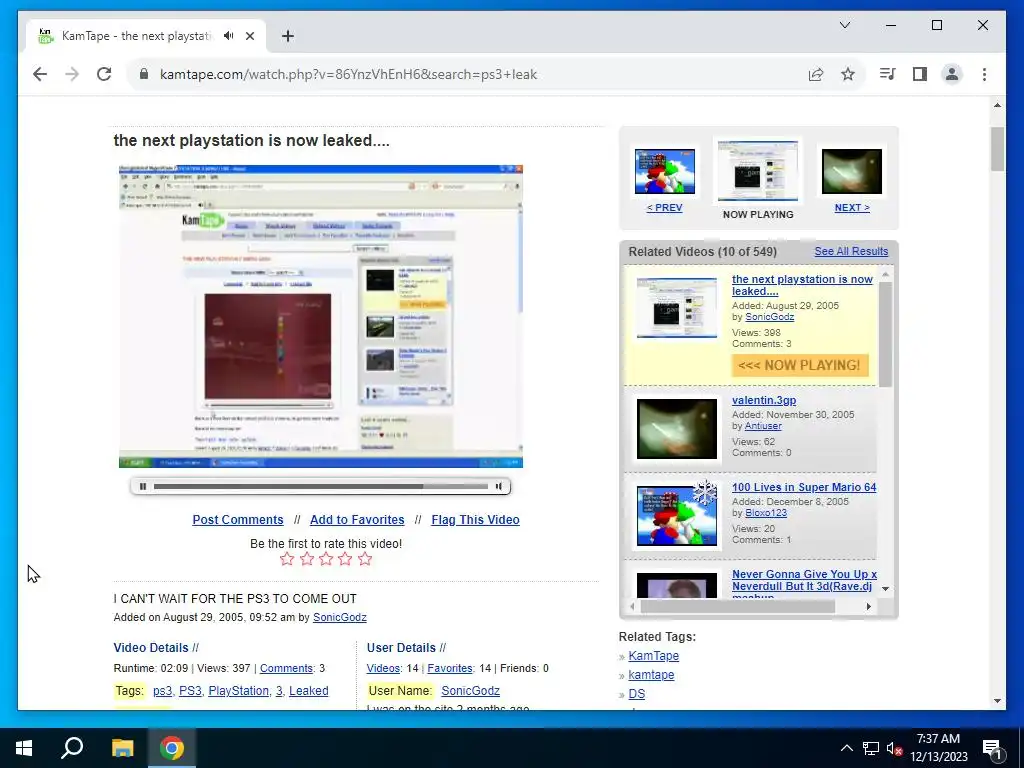Click the lowercase kamtape related tag
This screenshot has width=1024, height=768.
pyautogui.click(x=651, y=675)
